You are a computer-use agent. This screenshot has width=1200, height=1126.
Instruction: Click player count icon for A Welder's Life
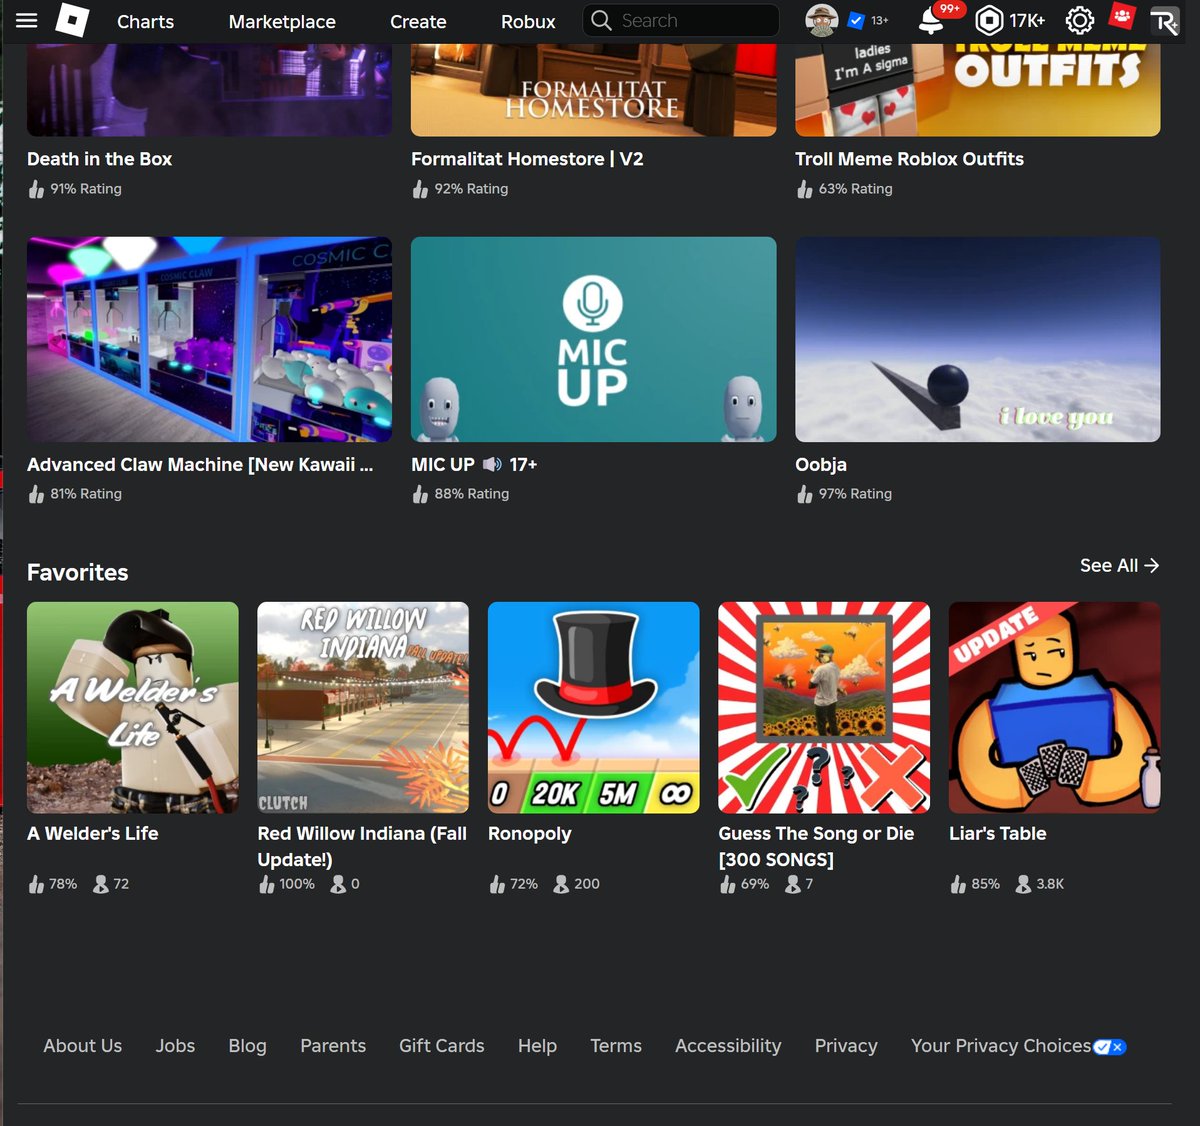point(101,884)
